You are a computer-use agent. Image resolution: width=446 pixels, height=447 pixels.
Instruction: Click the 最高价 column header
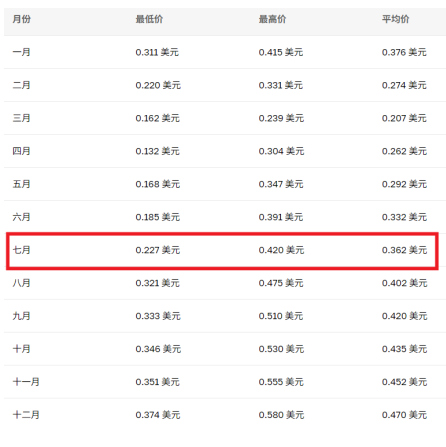[x=272, y=19]
